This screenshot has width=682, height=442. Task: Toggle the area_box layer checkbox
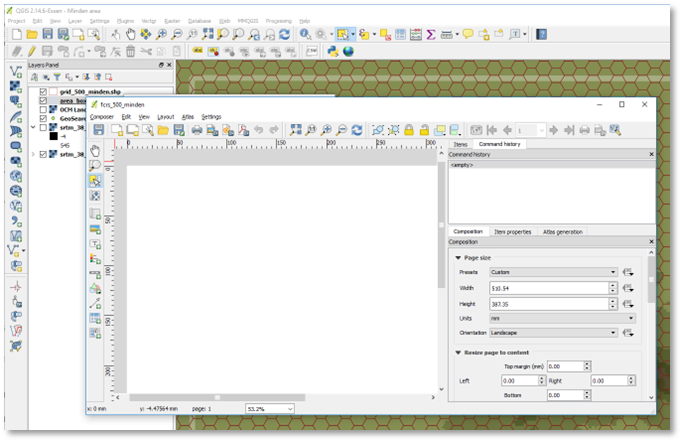(x=43, y=100)
